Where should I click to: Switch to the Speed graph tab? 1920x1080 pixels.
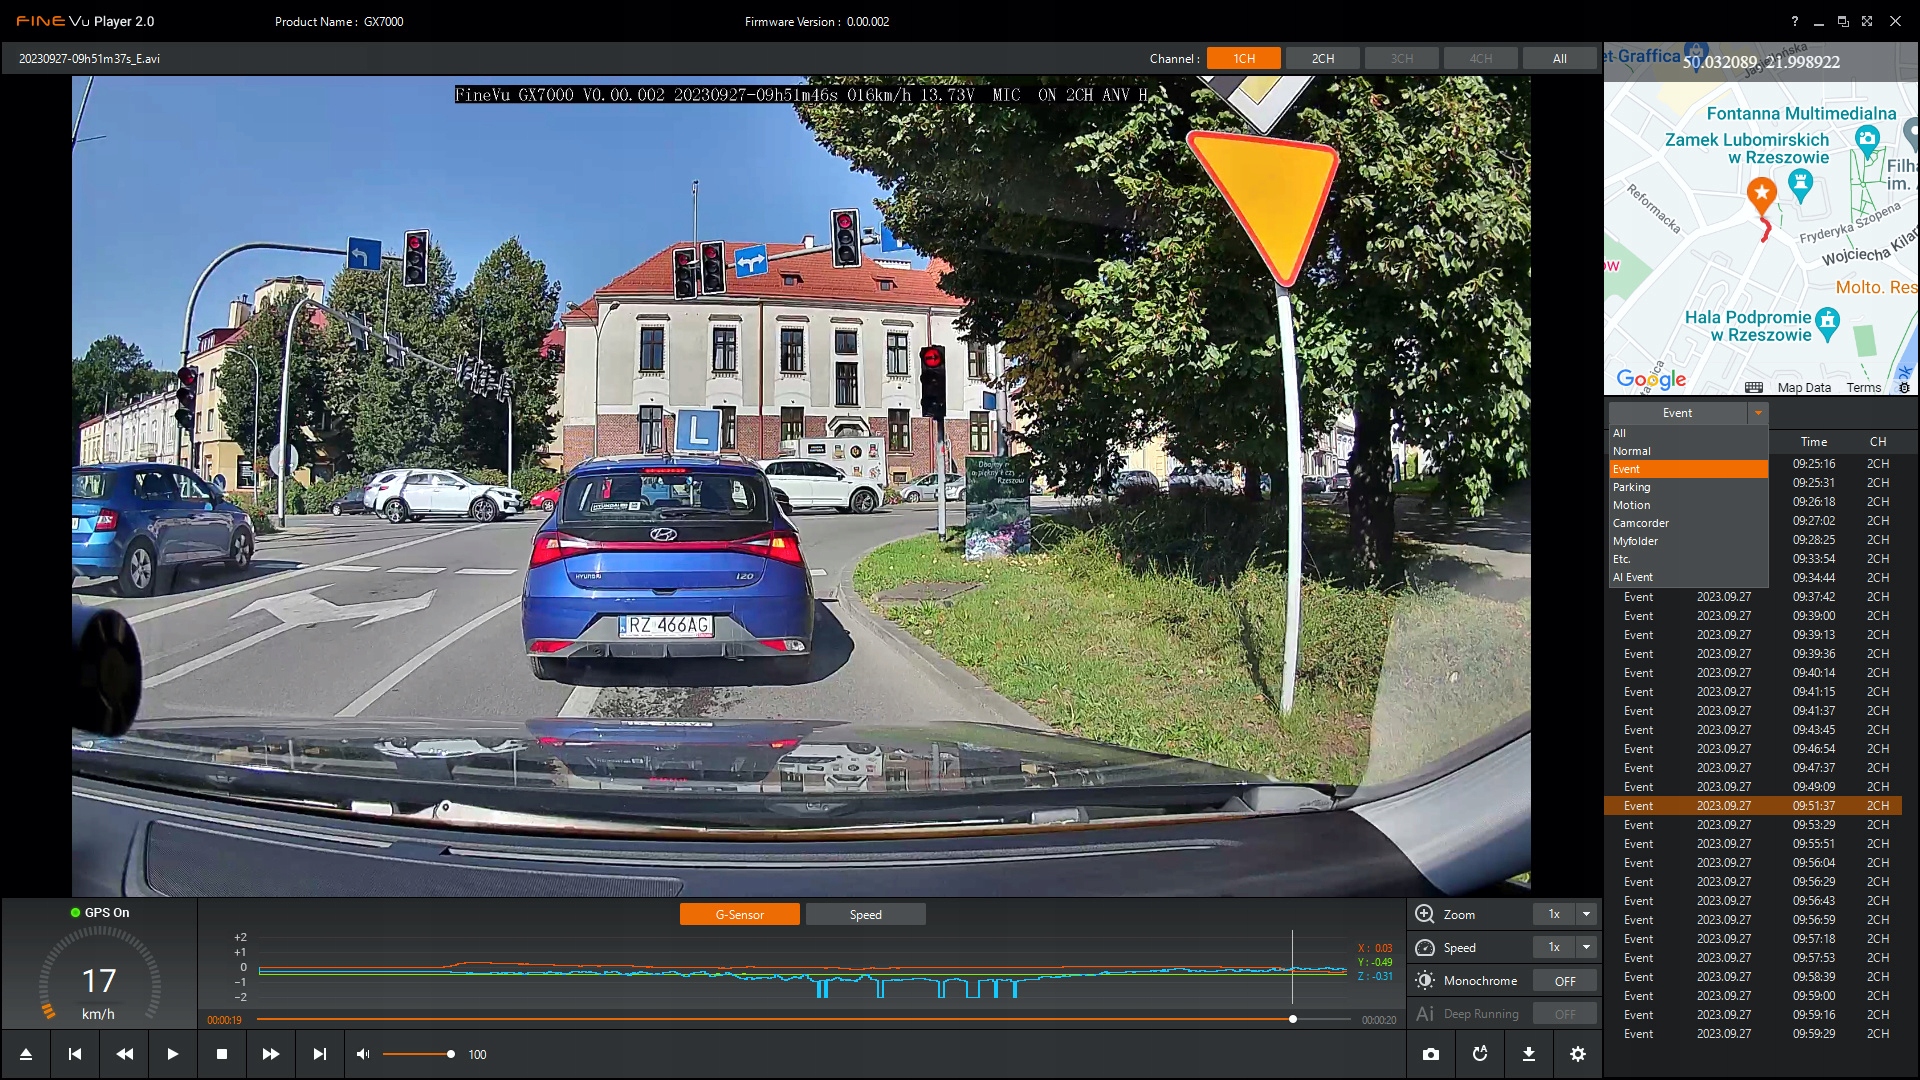pos(865,914)
